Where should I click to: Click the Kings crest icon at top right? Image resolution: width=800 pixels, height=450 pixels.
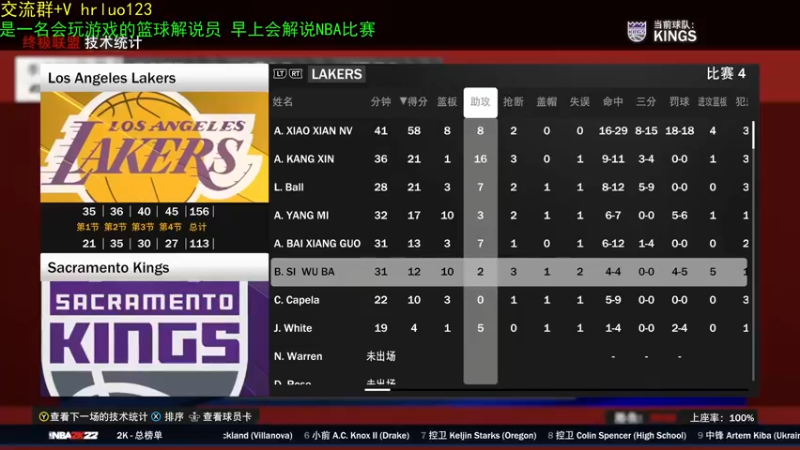[x=636, y=31]
